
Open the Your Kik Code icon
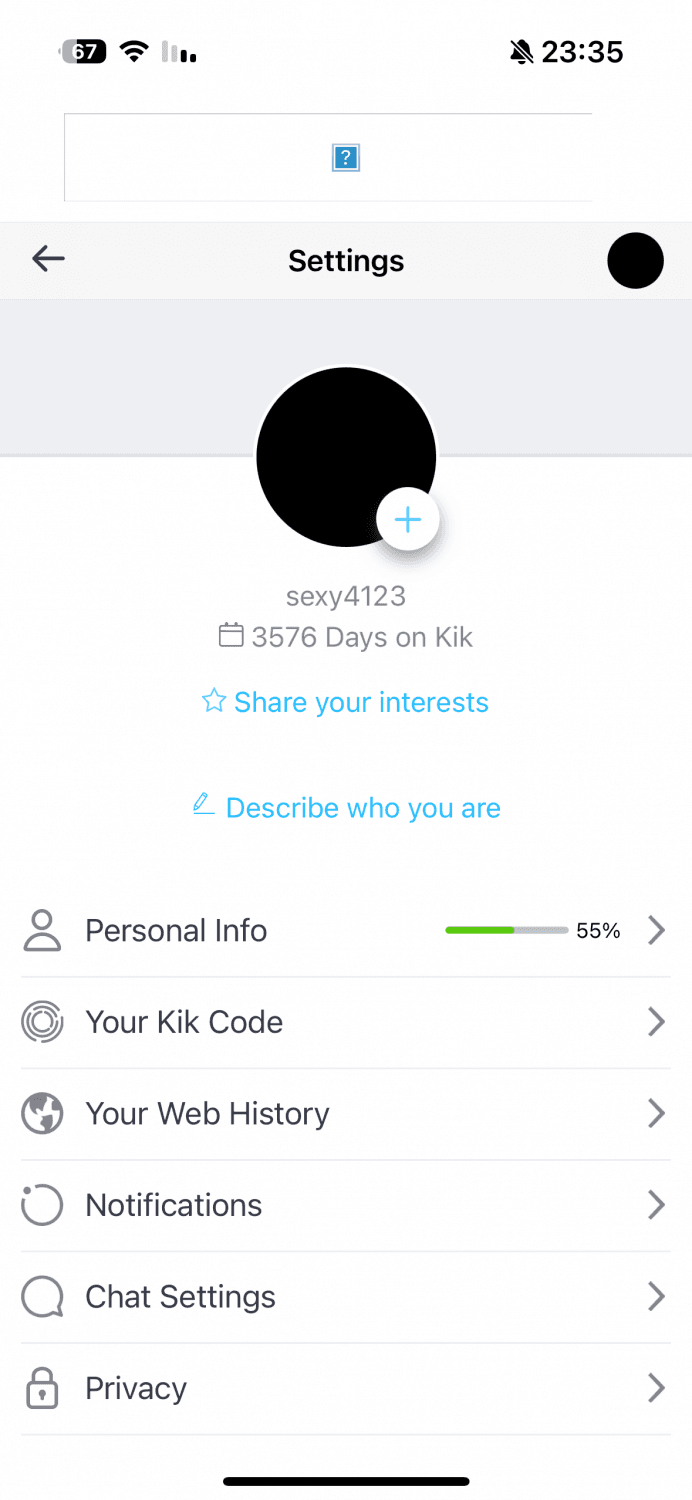pyautogui.click(x=42, y=1021)
